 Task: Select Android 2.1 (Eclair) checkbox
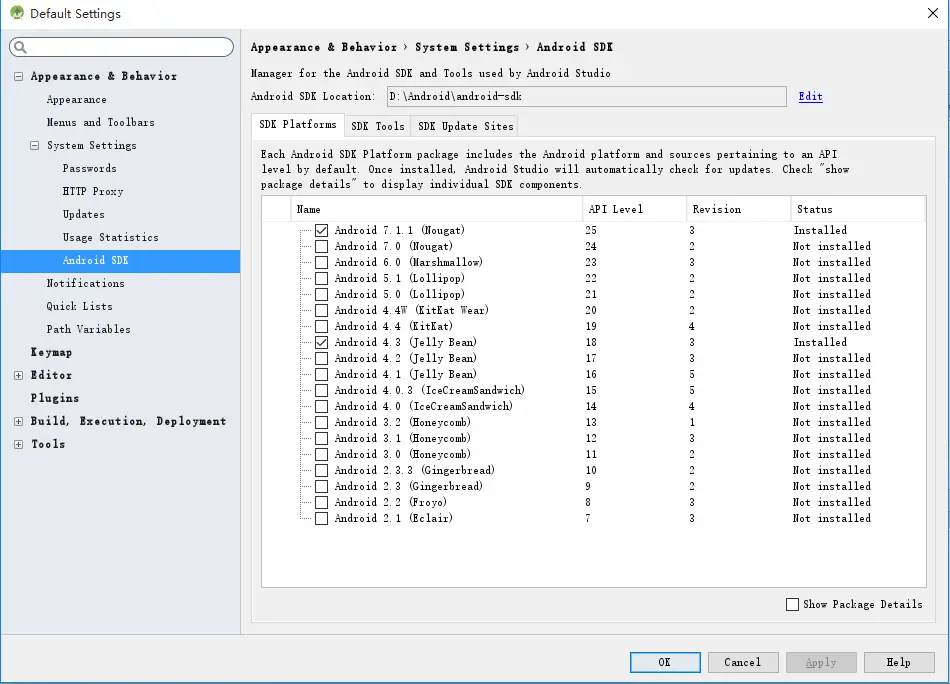[322, 519]
